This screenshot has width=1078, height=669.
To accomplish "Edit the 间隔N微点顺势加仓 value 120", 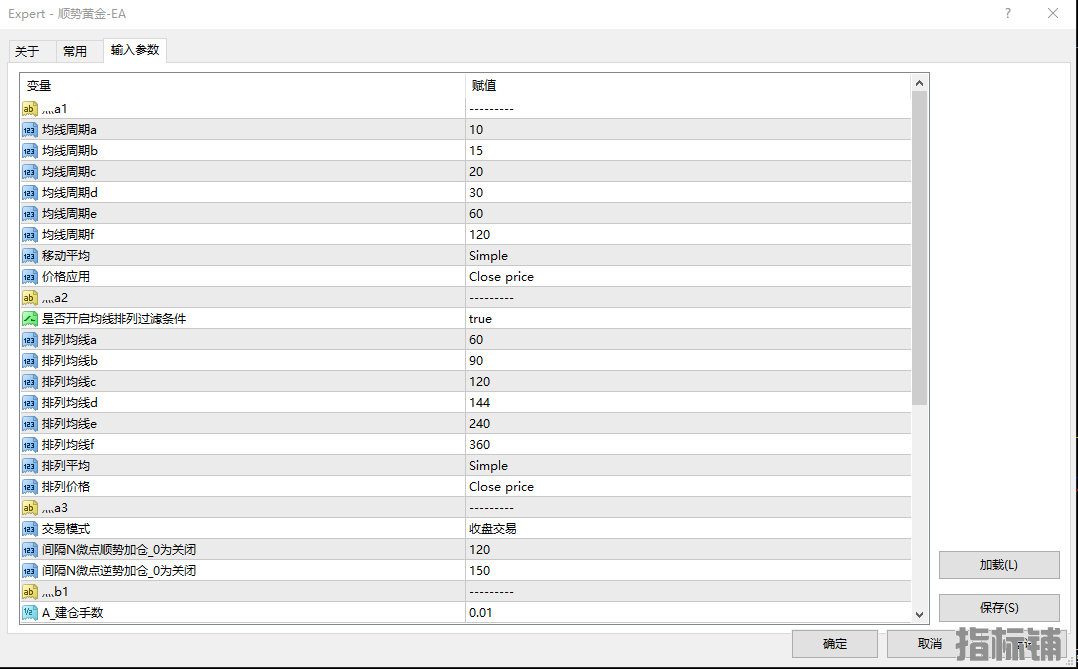I will (688, 549).
